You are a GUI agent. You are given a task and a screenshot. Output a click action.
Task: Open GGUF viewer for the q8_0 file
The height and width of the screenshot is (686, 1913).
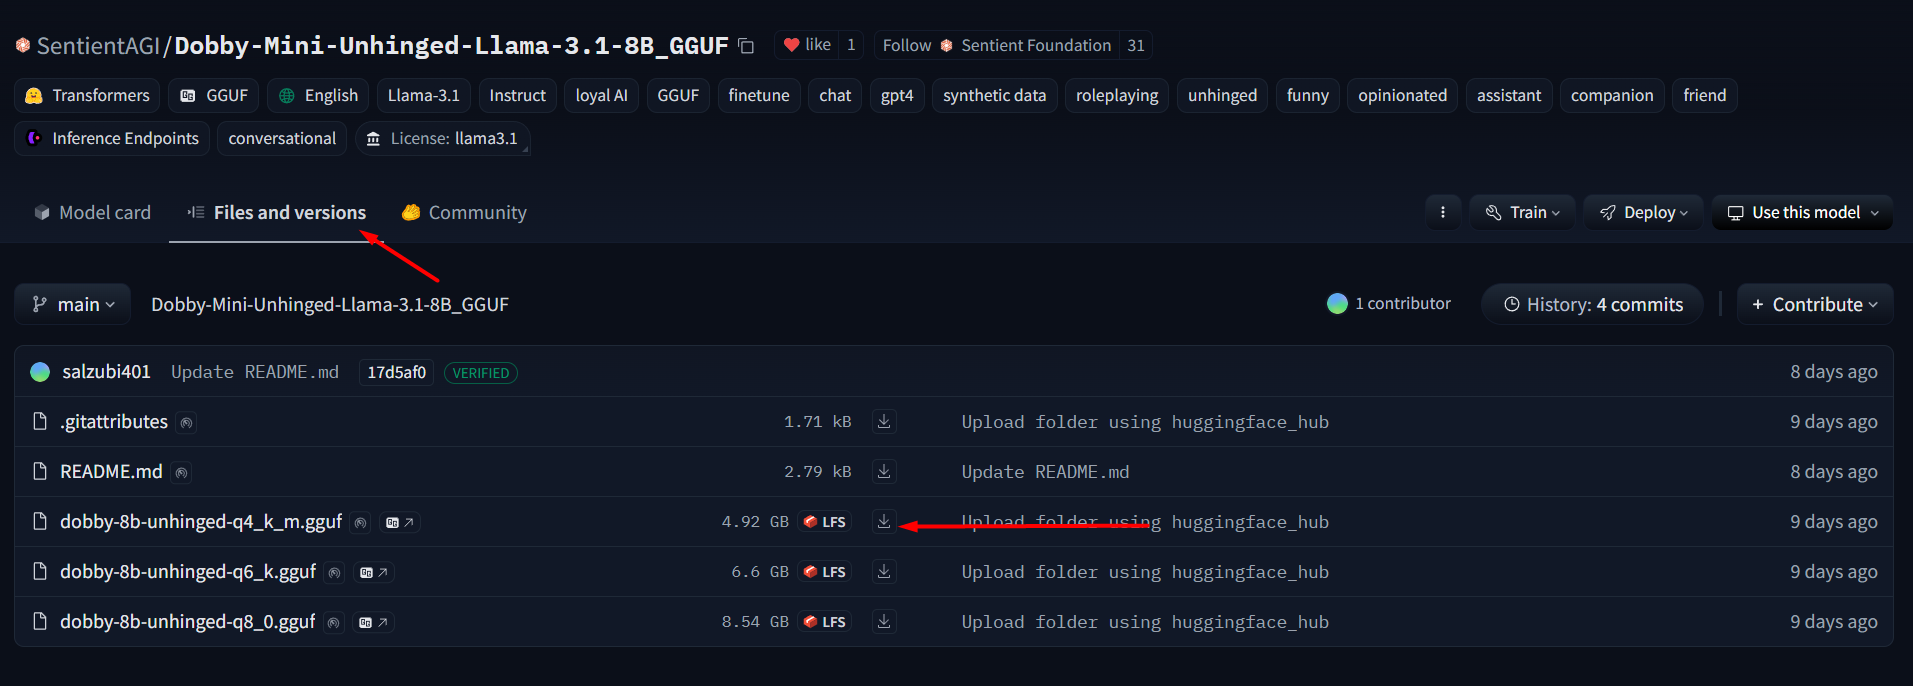click(x=373, y=622)
